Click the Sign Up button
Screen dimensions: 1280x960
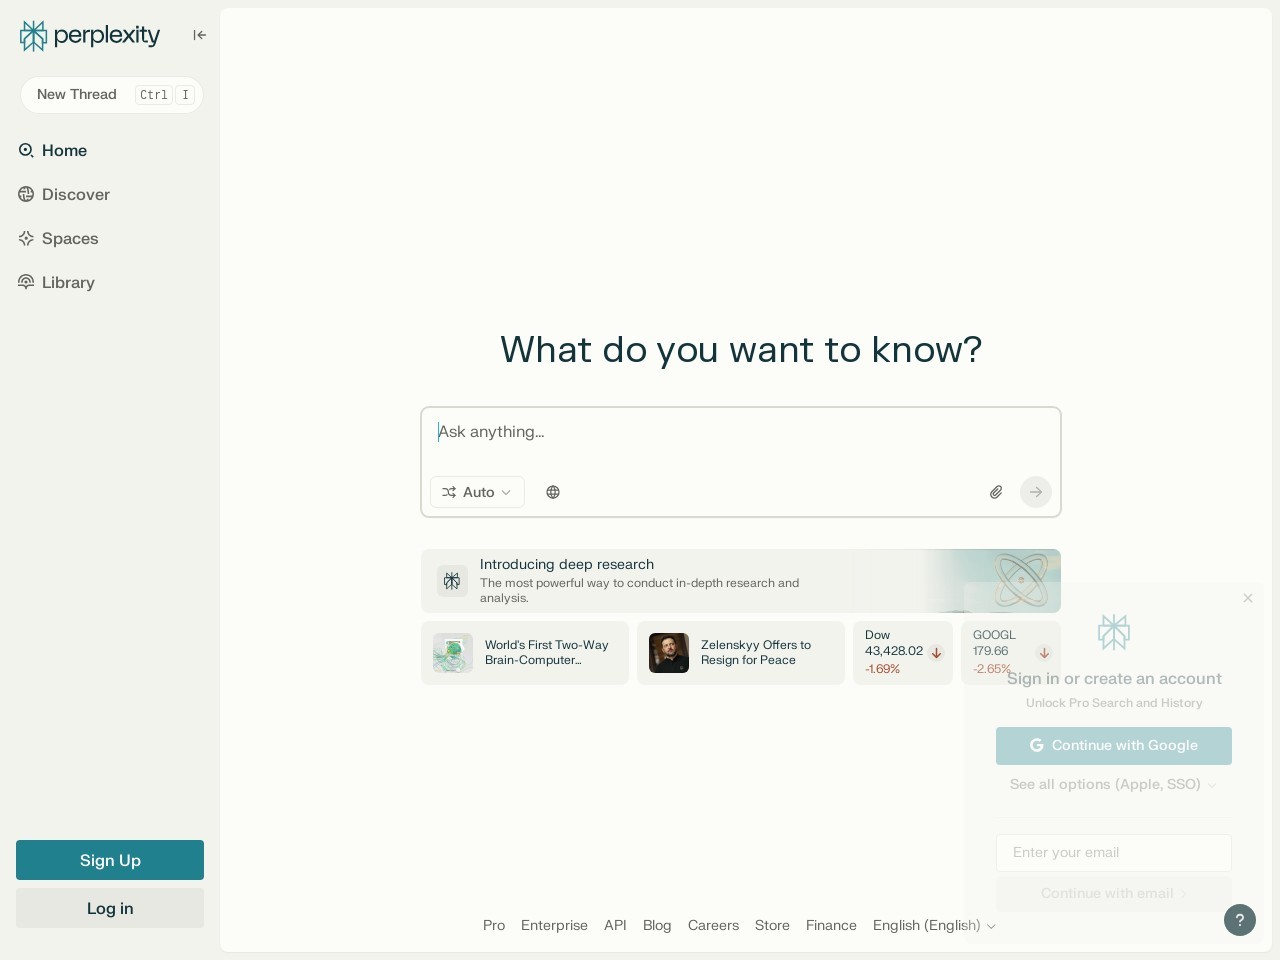tap(110, 860)
